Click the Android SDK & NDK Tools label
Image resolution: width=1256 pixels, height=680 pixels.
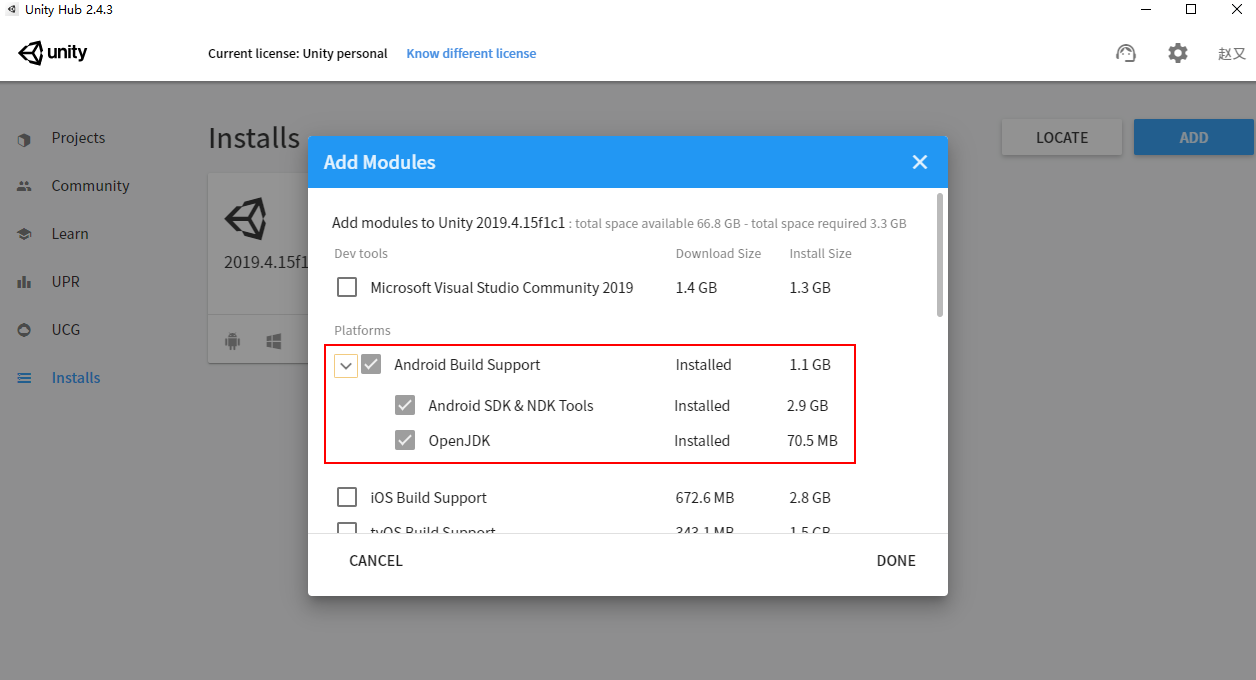(511, 406)
